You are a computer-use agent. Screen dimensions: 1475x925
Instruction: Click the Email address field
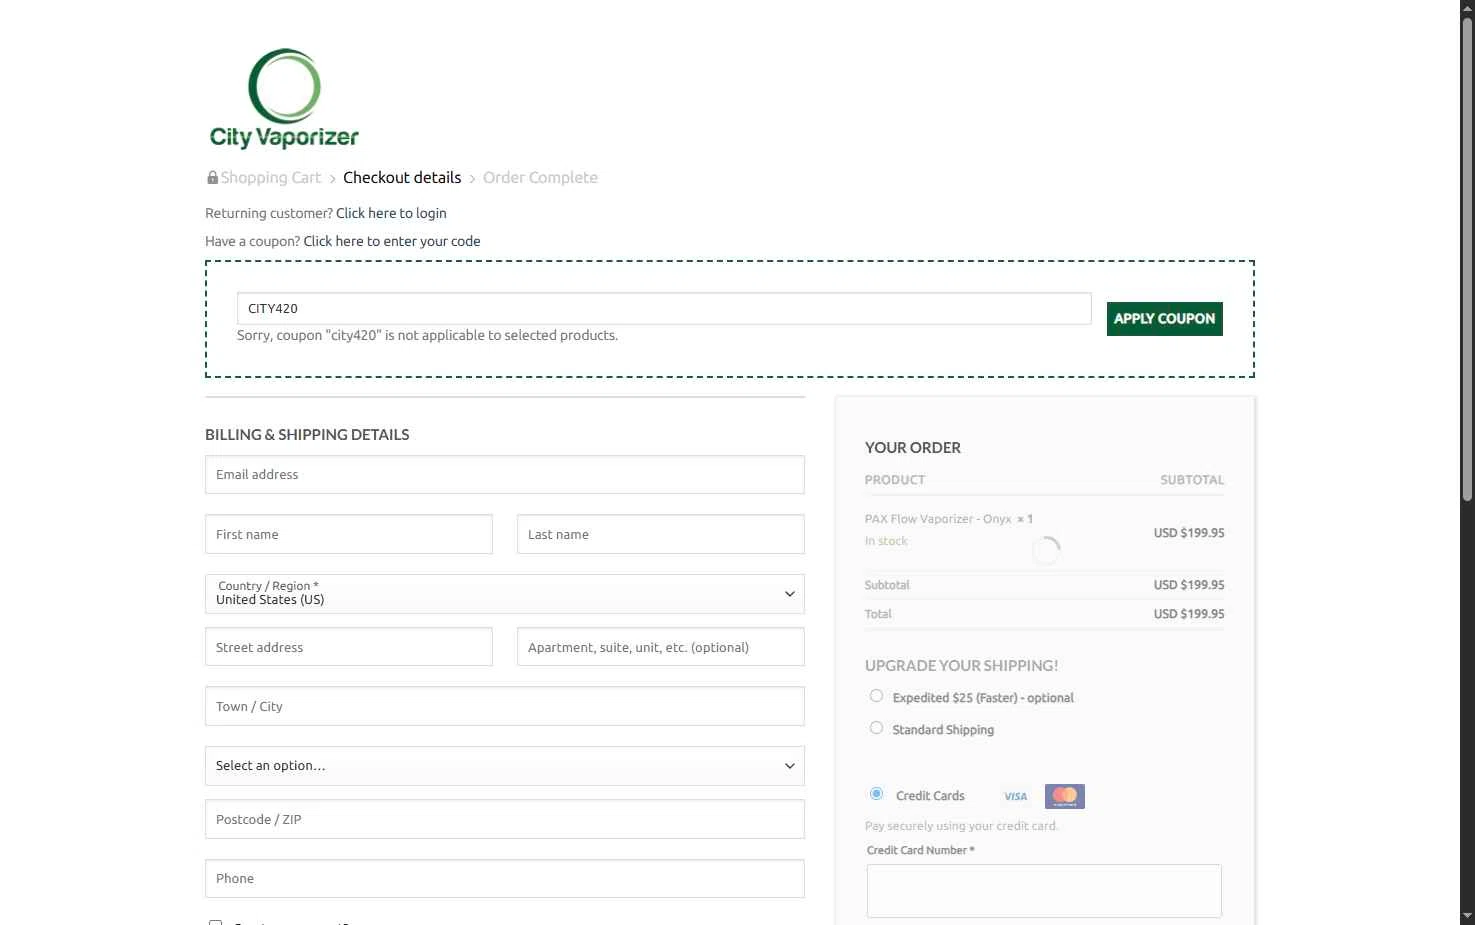(505, 475)
